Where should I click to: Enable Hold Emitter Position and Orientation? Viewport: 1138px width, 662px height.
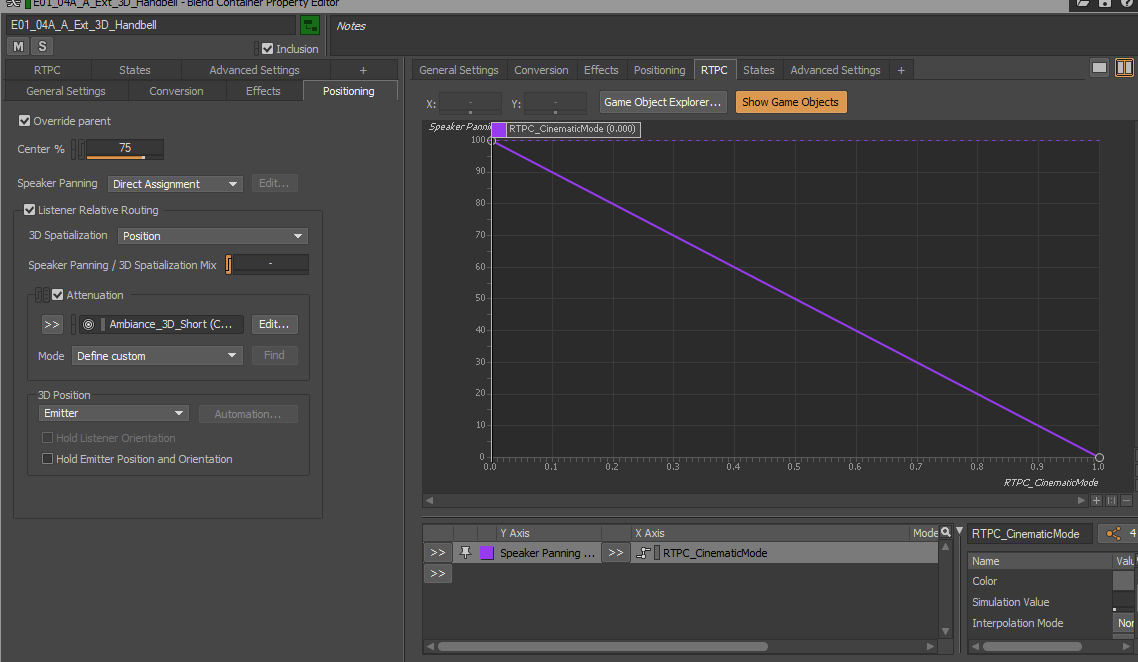[47, 459]
